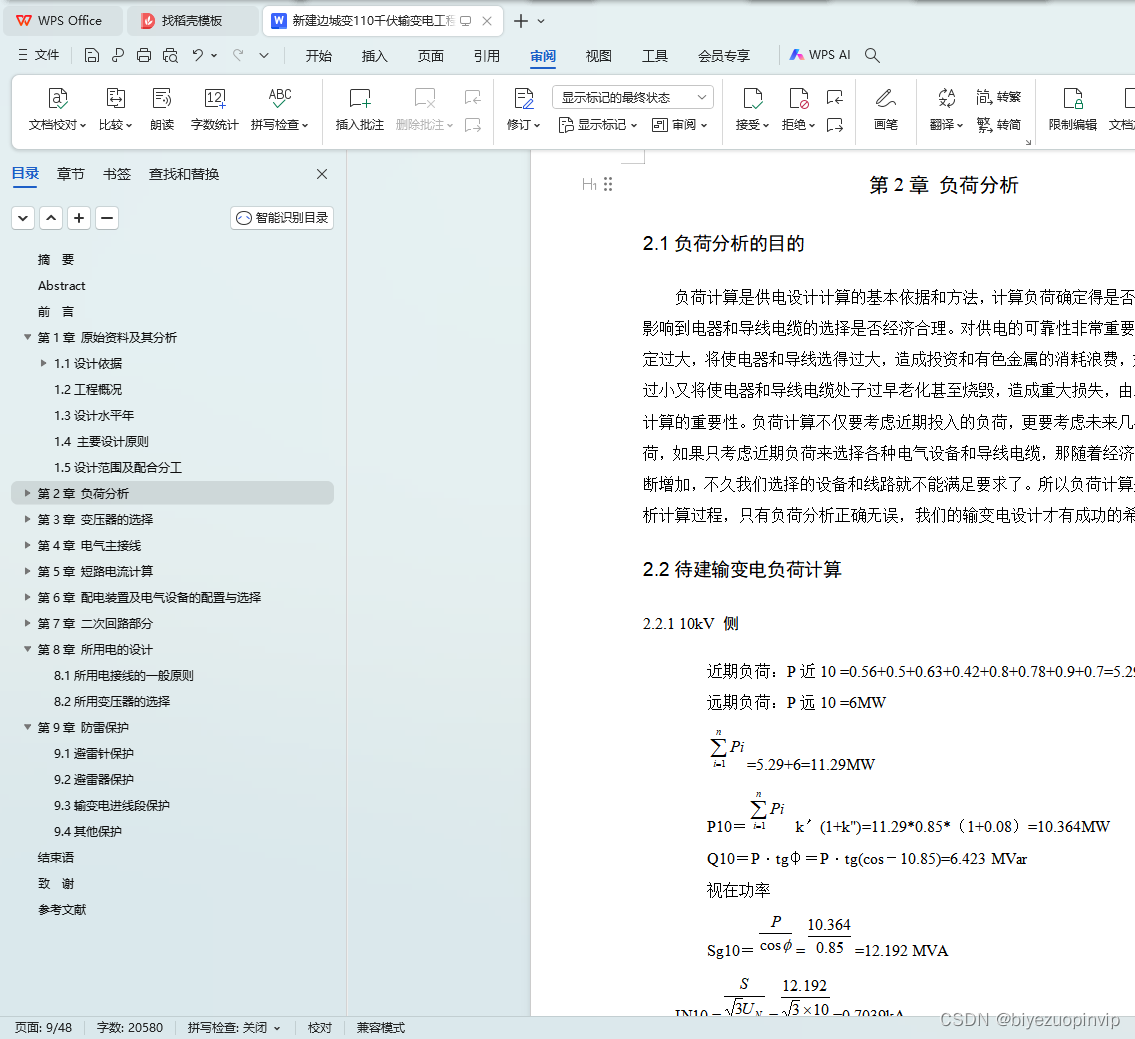Open 限制编辑 restrict editing
The height and width of the screenshot is (1039, 1135).
point(1073,109)
